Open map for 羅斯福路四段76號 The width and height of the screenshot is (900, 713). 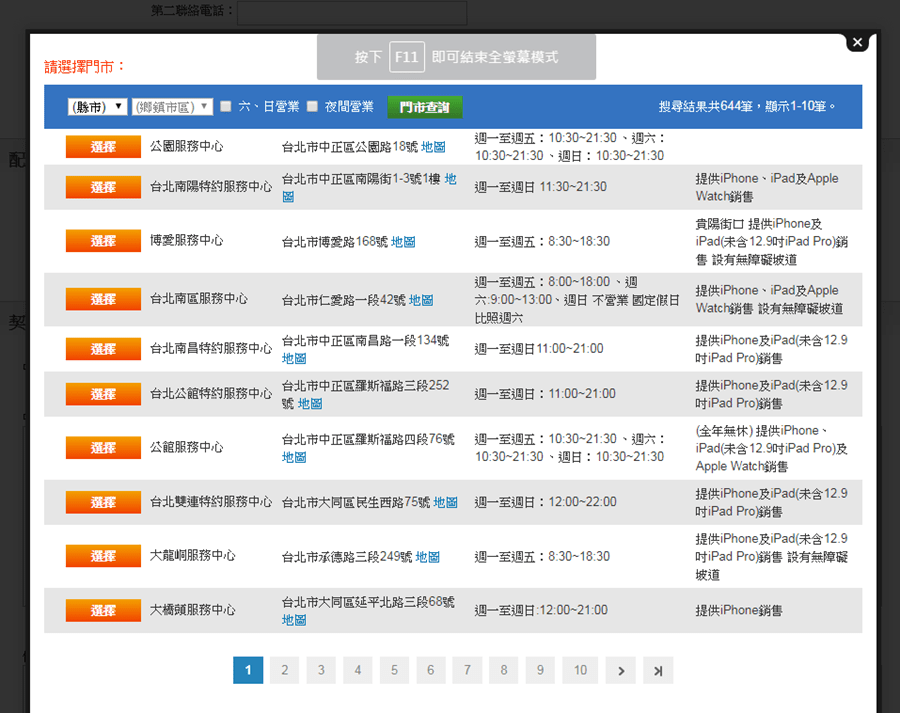tap(294, 458)
